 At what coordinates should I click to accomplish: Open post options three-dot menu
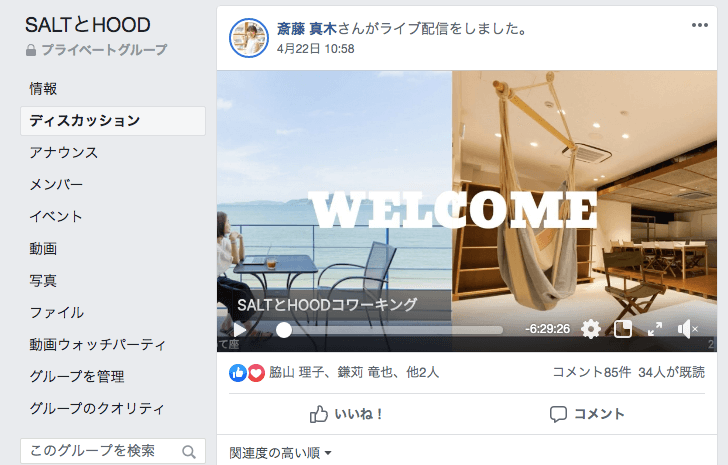click(700, 25)
